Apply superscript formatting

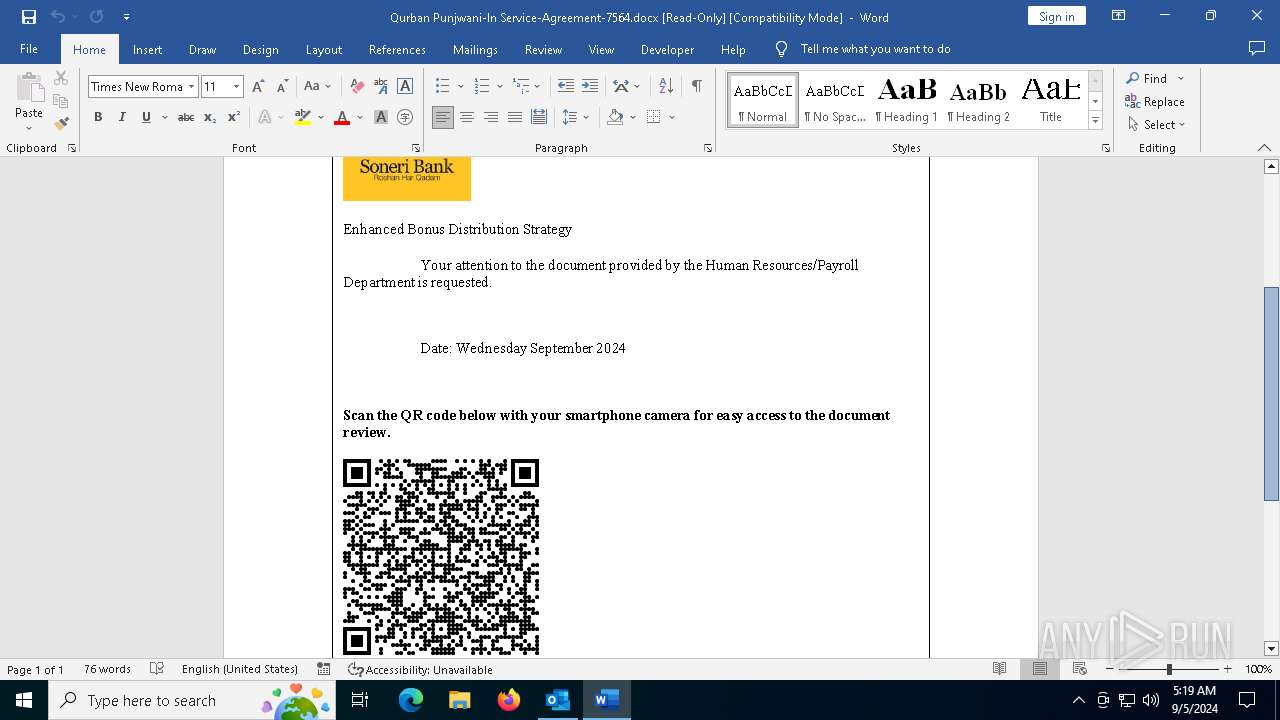234,117
